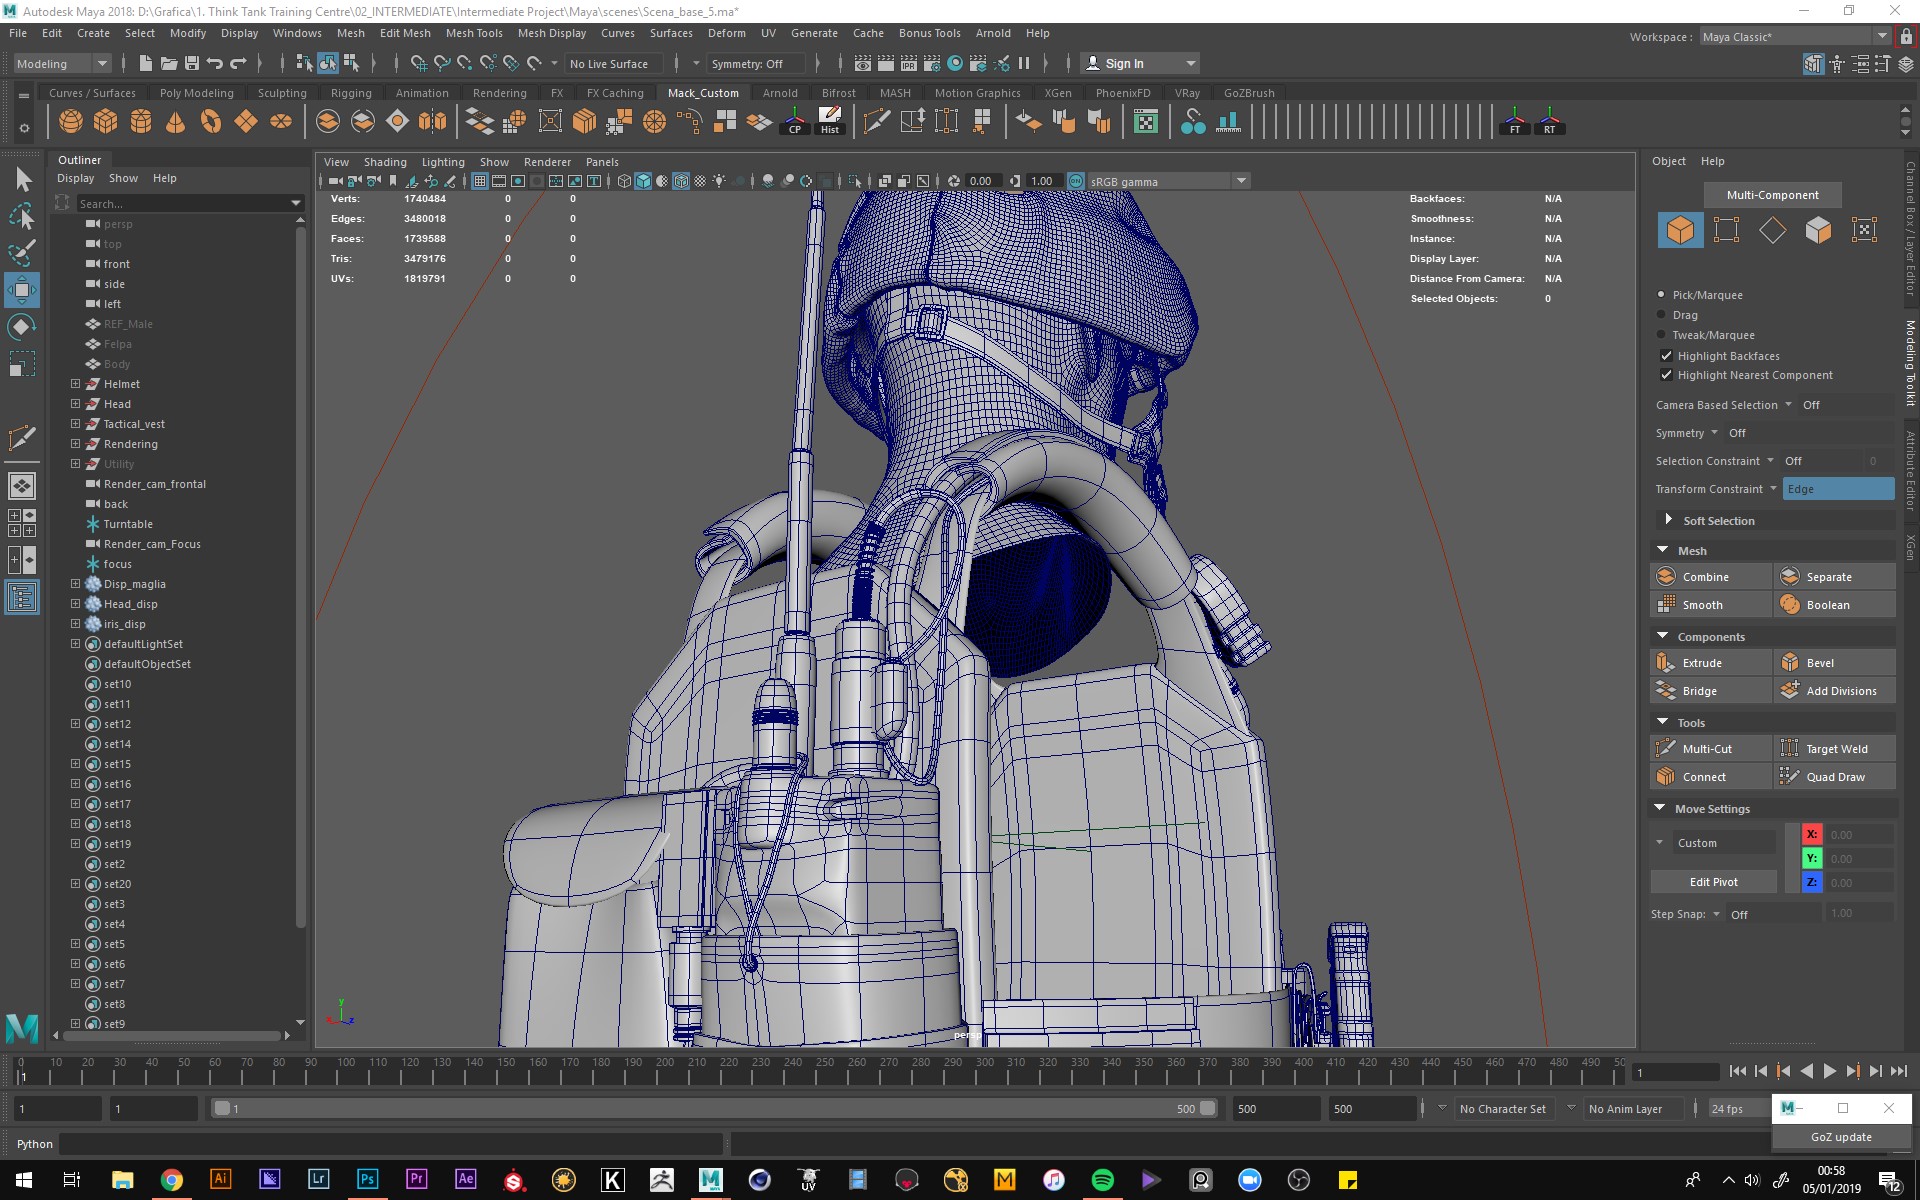Select the Move tool in left toolbox
1920x1200 pixels.
point(22,290)
